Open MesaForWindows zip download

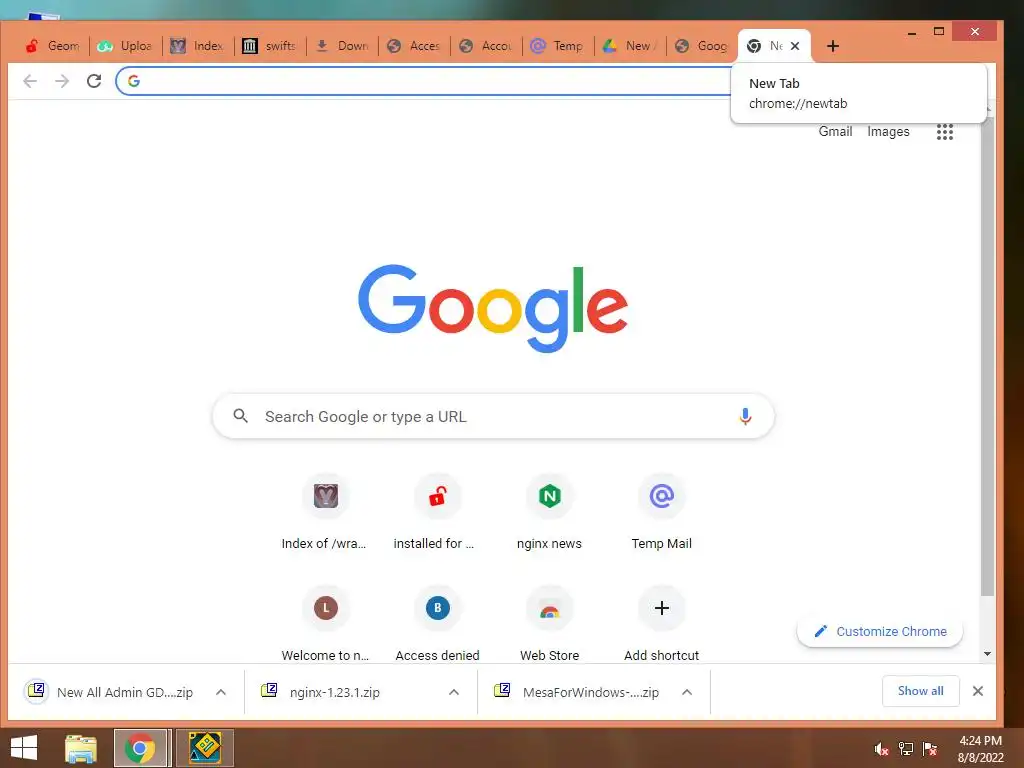pos(577,692)
